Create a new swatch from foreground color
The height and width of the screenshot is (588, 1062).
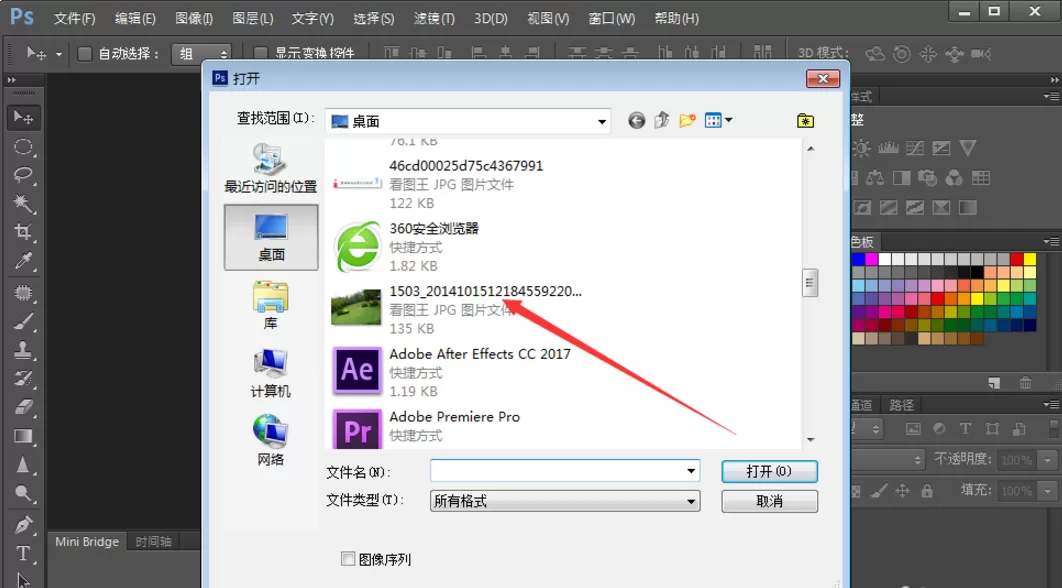point(994,383)
